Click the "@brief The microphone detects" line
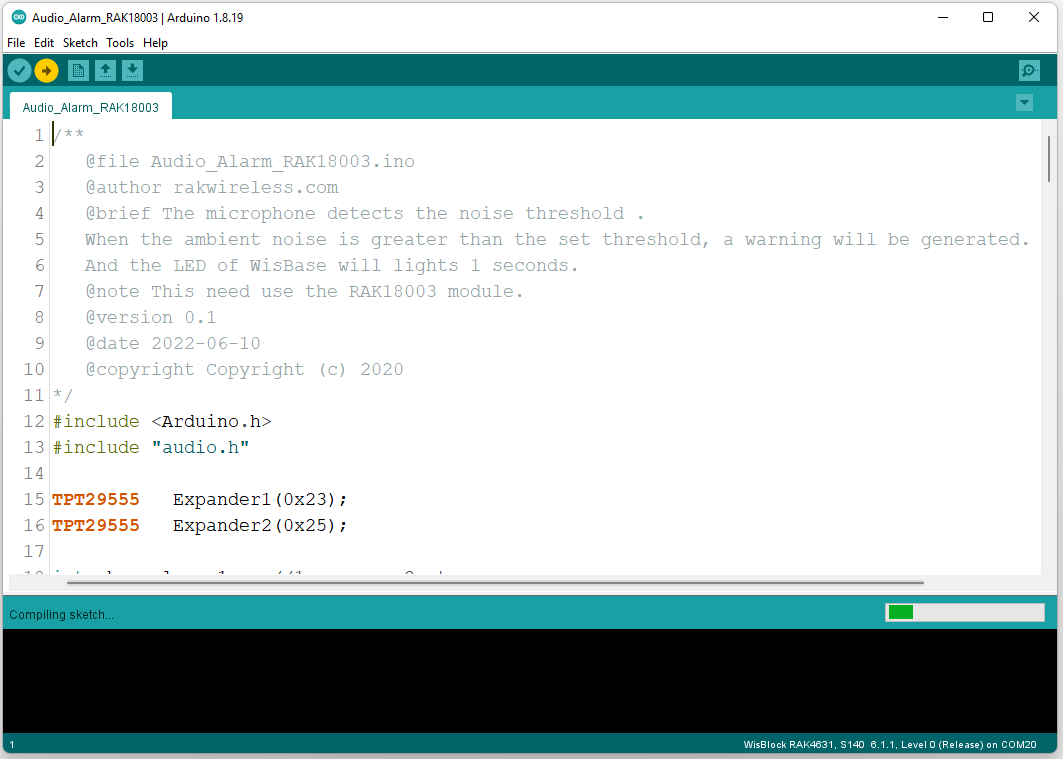1063x759 pixels. pos(364,213)
